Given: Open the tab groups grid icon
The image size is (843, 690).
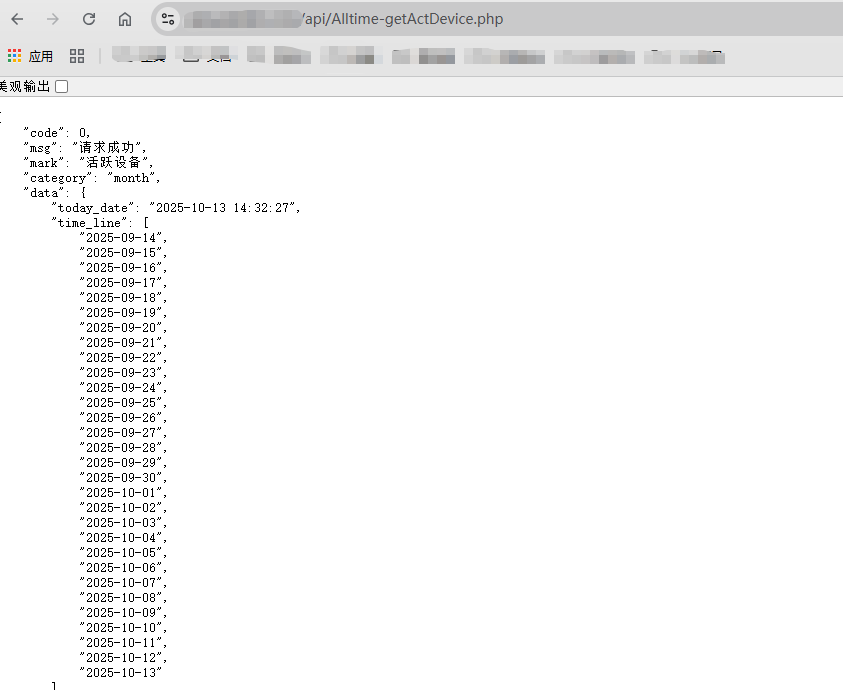Looking at the screenshot, I should [77, 56].
